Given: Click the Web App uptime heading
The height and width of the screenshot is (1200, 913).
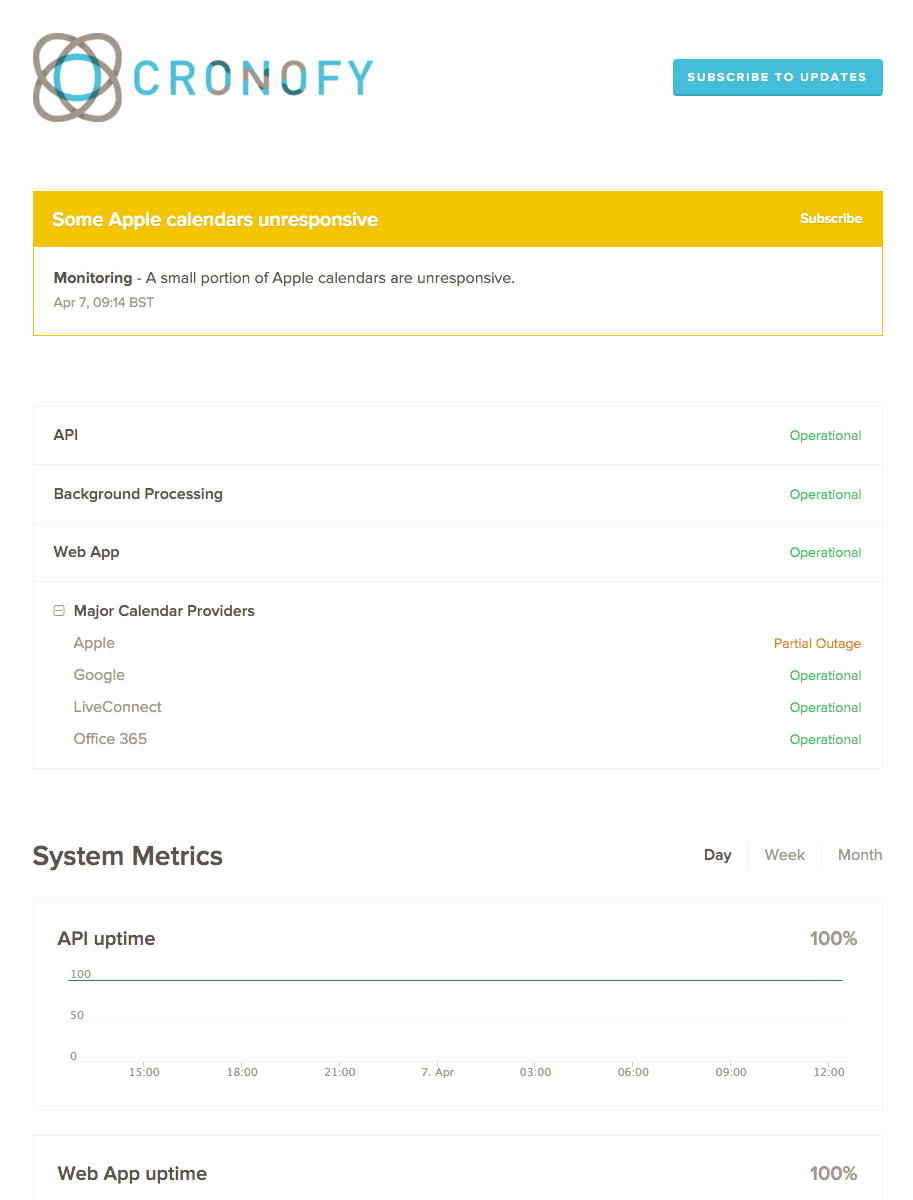Looking at the screenshot, I should coord(132,1174).
